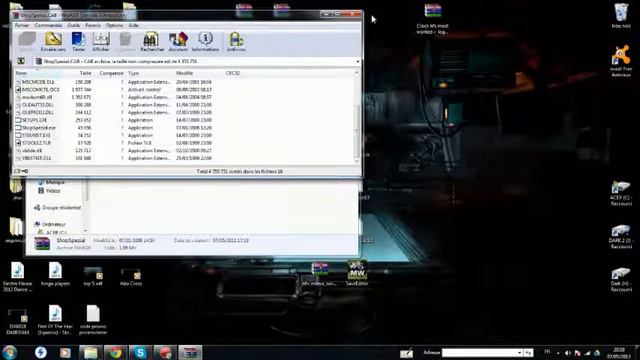Select the Recycle Bin desktop icon
Viewport: 640px width, 360px height.
point(621,16)
